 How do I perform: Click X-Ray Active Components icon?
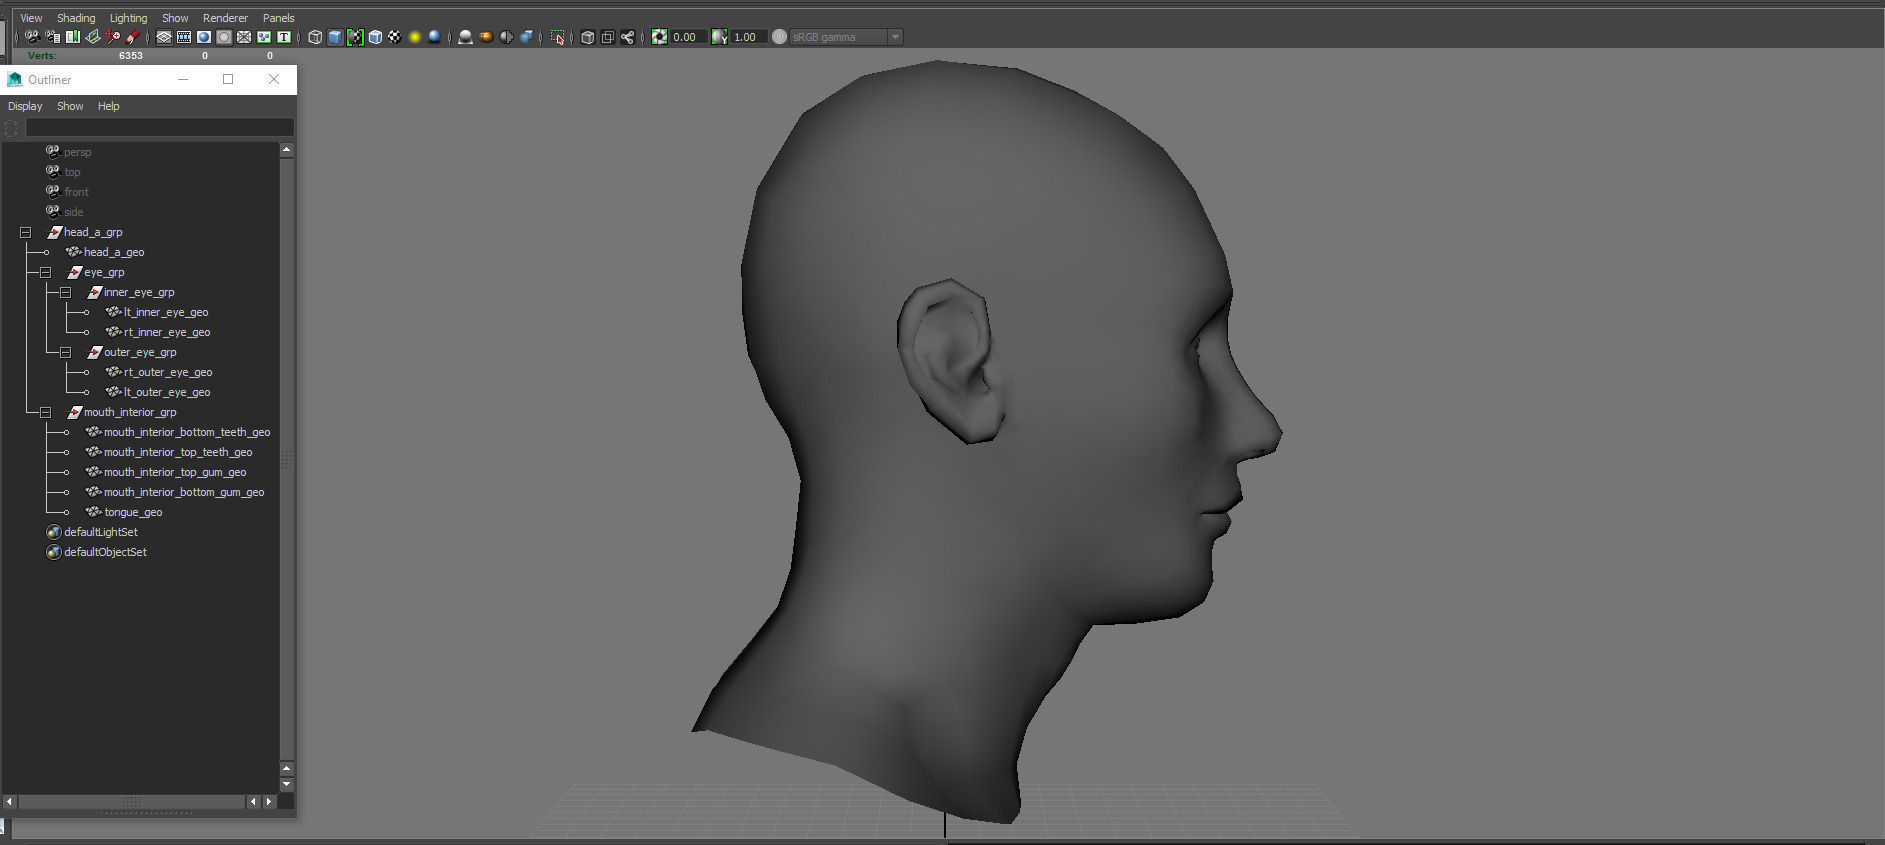(x=608, y=37)
